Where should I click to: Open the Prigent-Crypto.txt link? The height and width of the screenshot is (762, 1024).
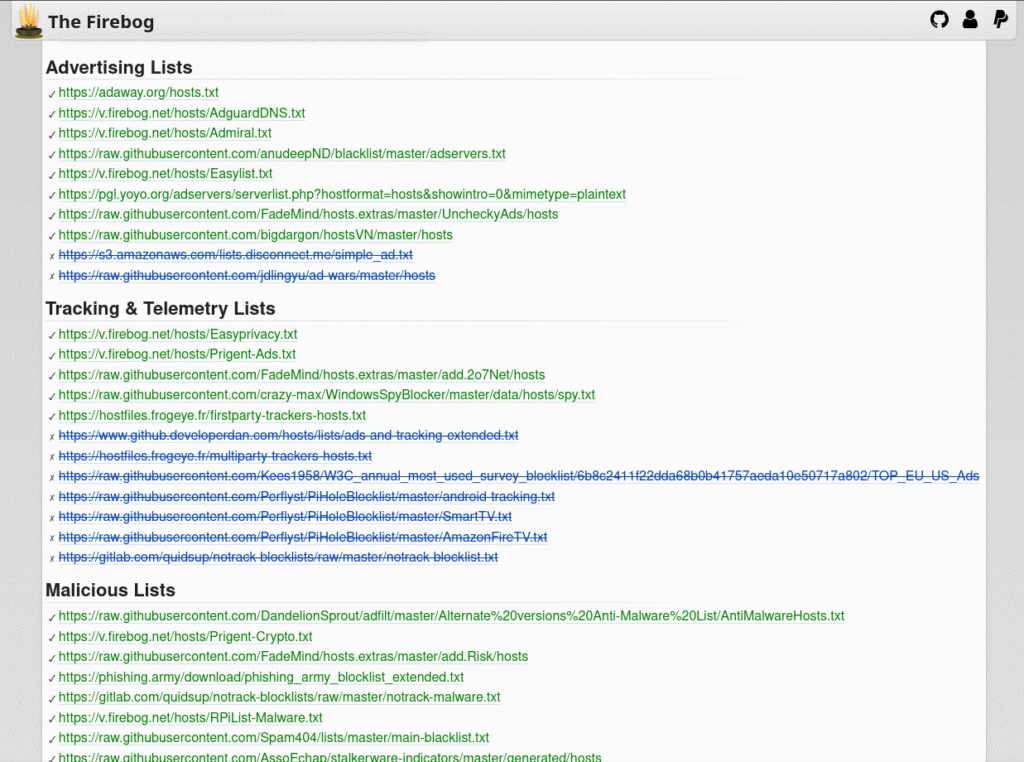pyautogui.click(x=185, y=636)
